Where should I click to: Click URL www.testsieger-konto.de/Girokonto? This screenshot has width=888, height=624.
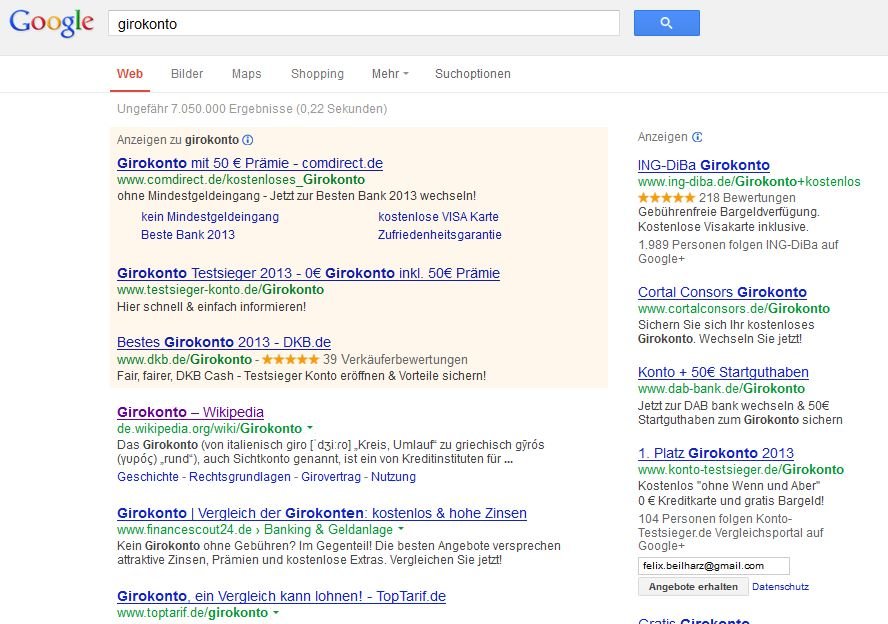[x=220, y=289]
